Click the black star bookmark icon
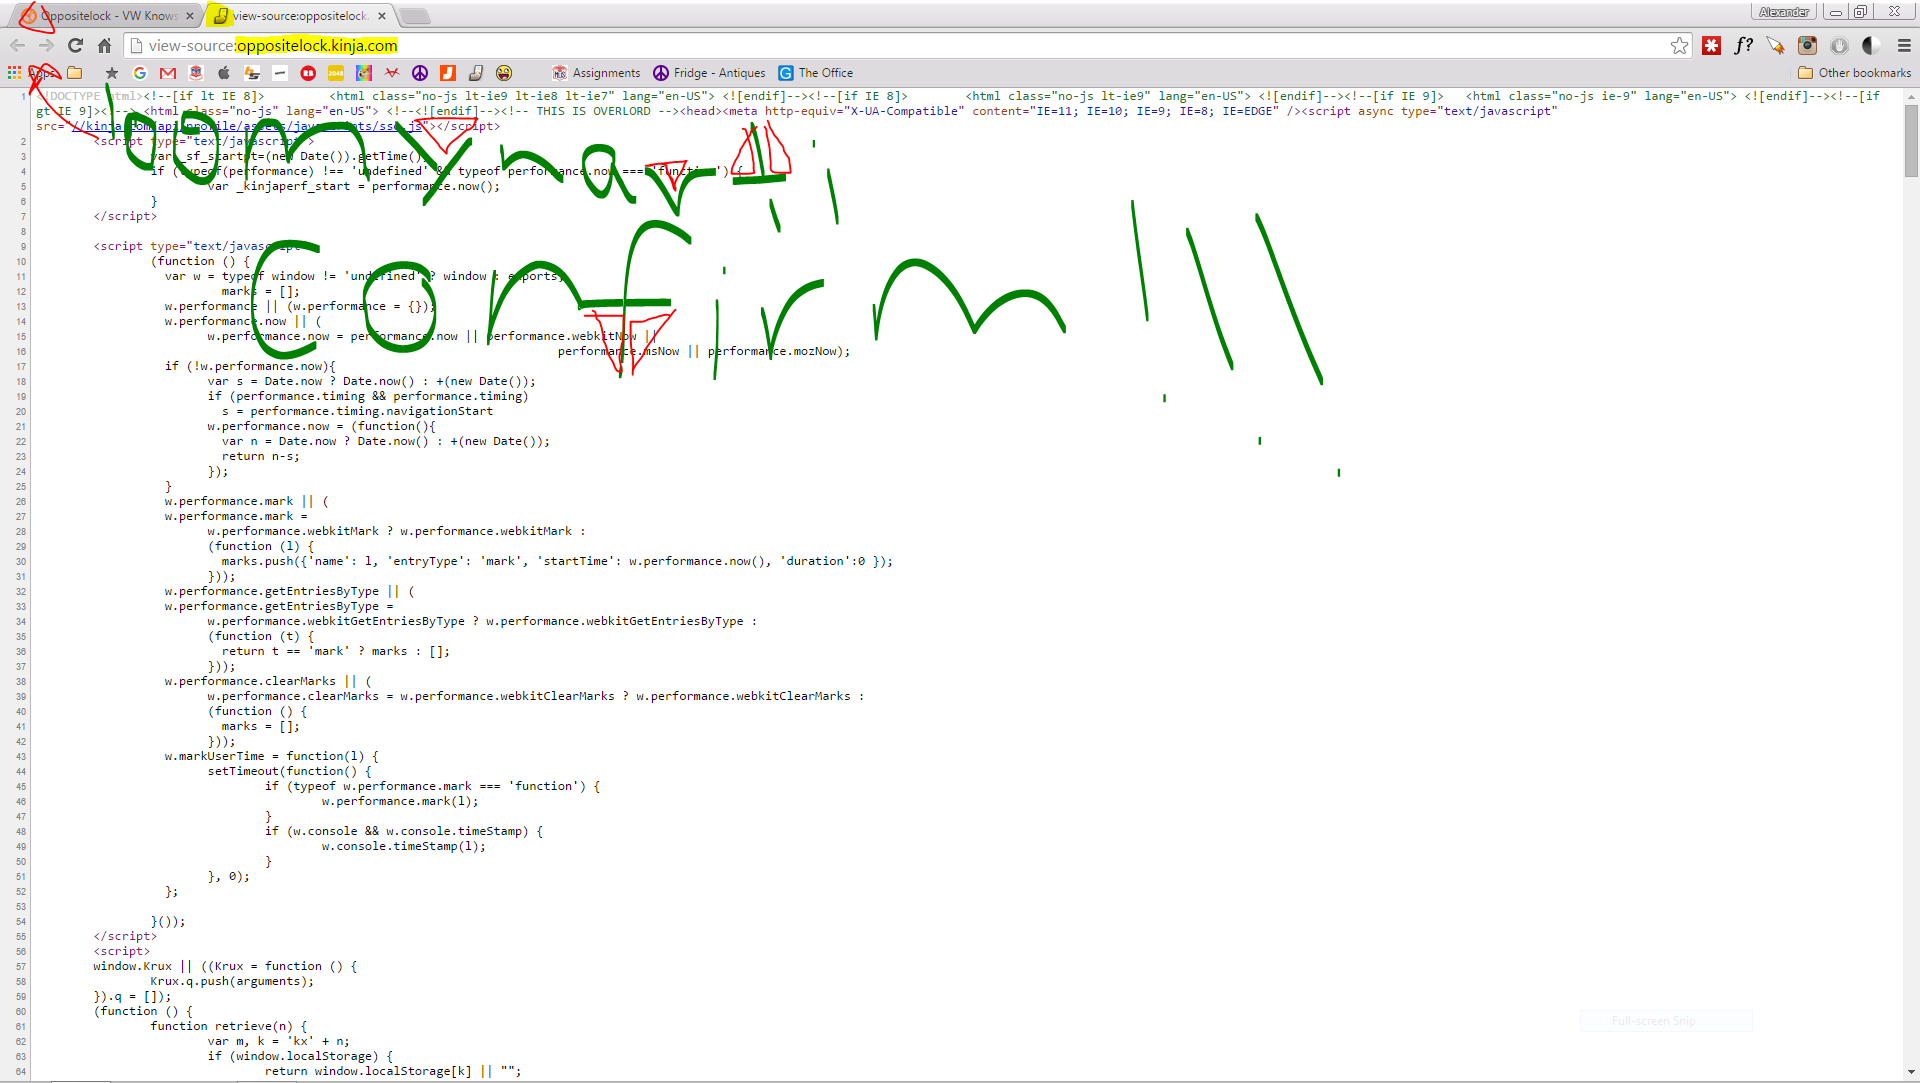The image size is (1920, 1083). click(x=112, y=73)
